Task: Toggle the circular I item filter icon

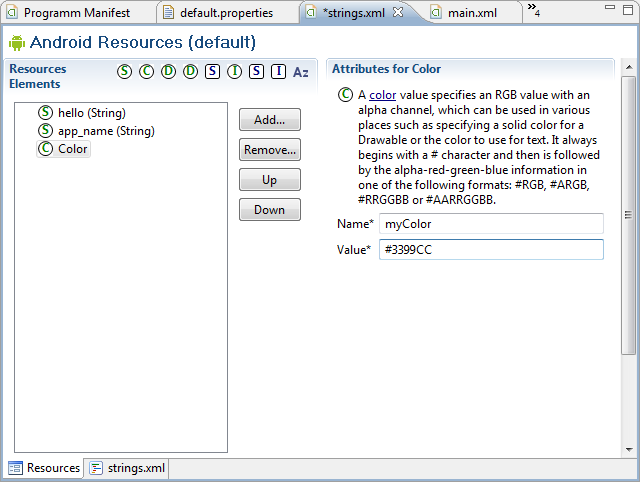Action: tap(234, 71)
